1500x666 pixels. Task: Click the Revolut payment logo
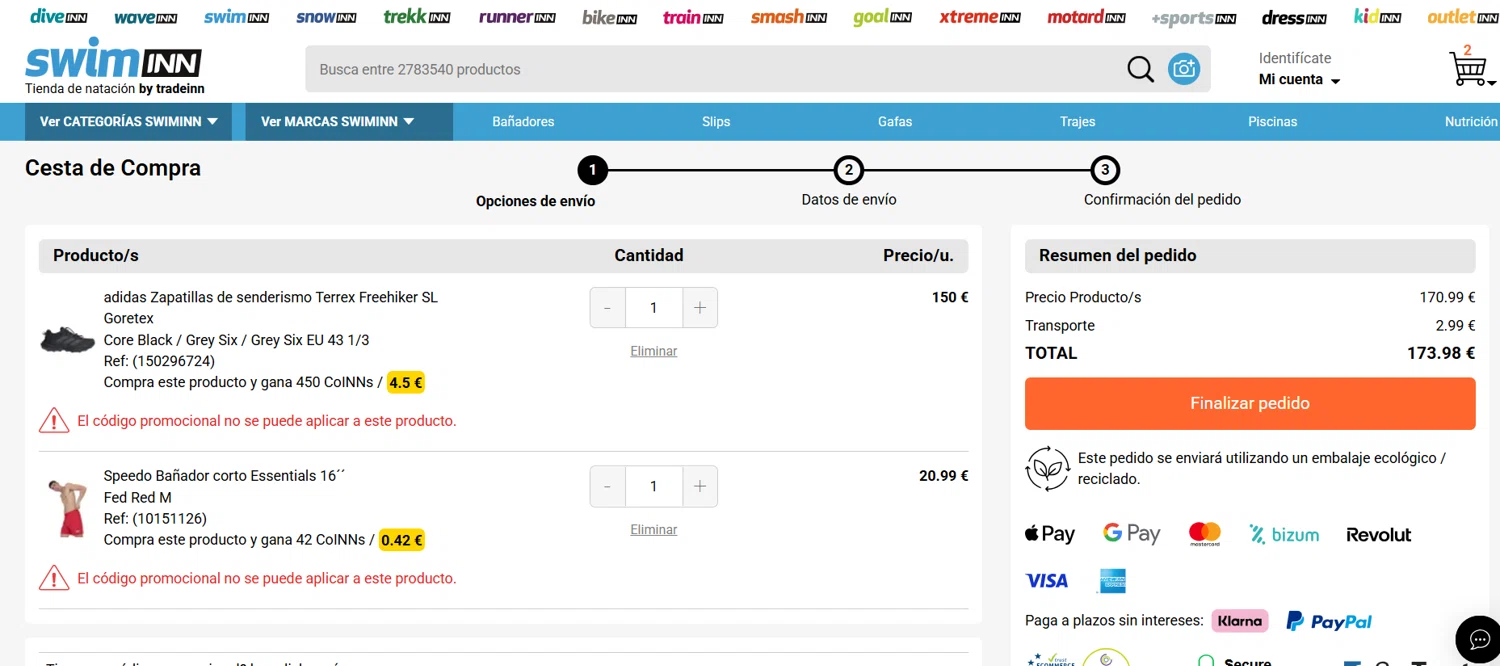(1378, 535)
